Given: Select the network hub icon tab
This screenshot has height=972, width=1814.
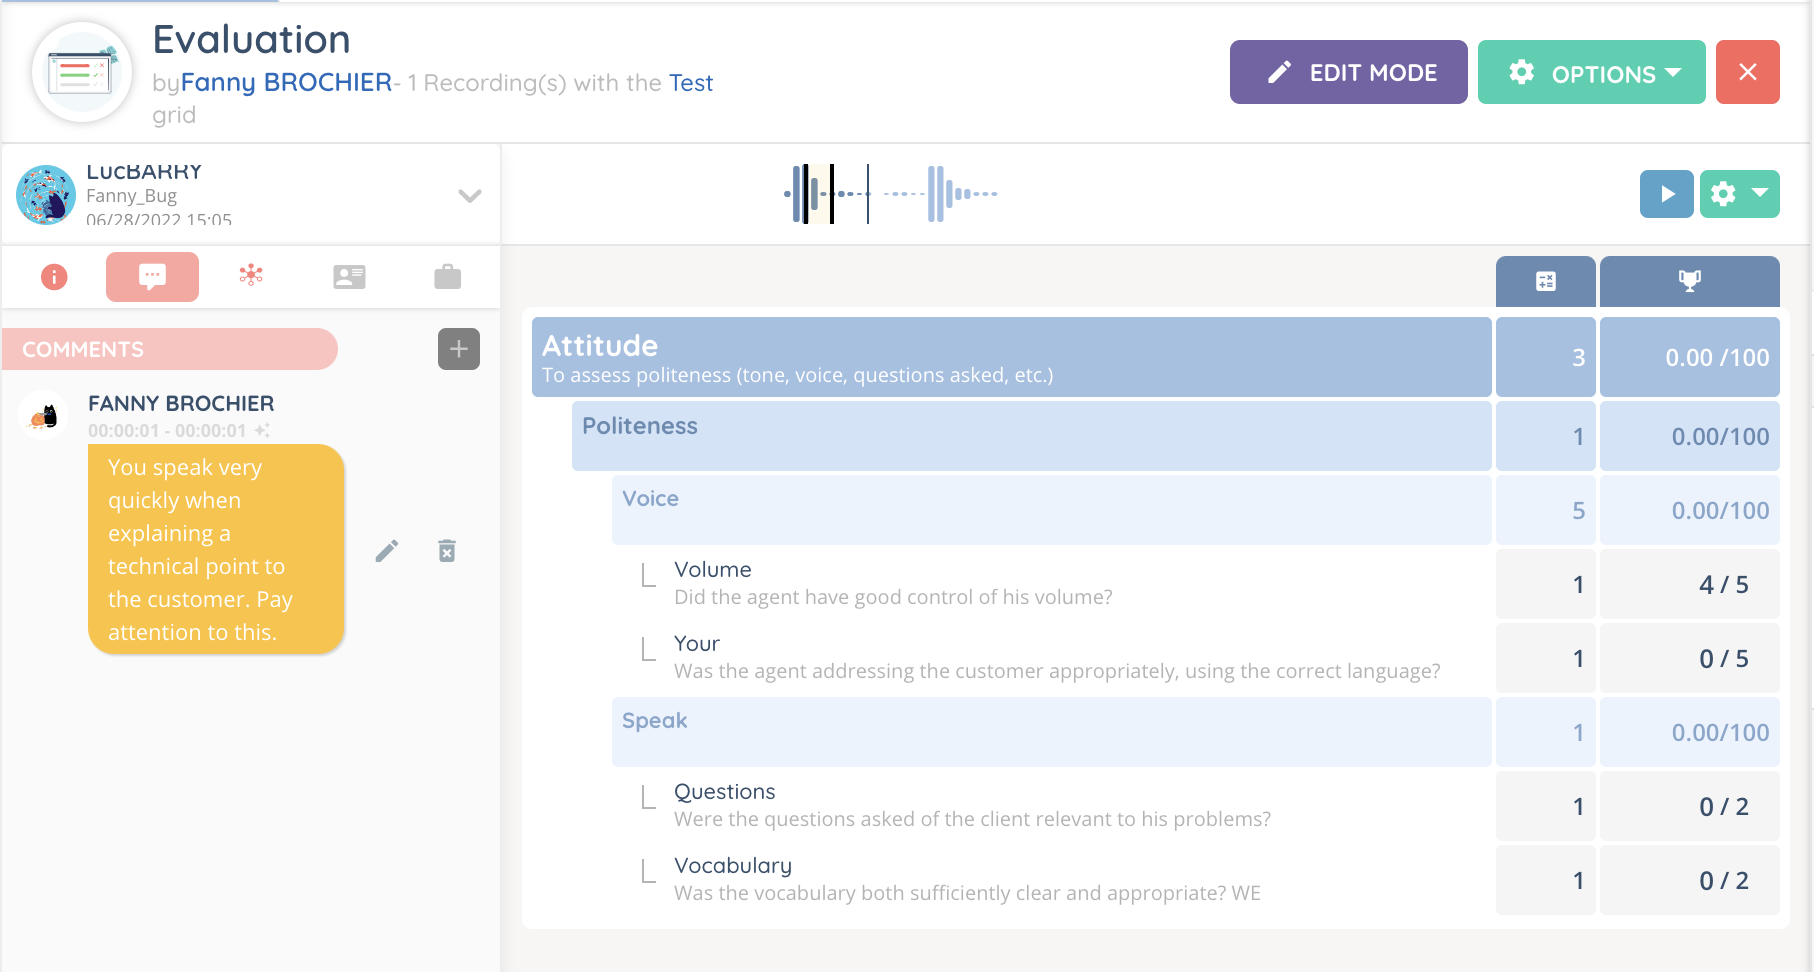Looking at the screenshot, I should coord(251,275).
